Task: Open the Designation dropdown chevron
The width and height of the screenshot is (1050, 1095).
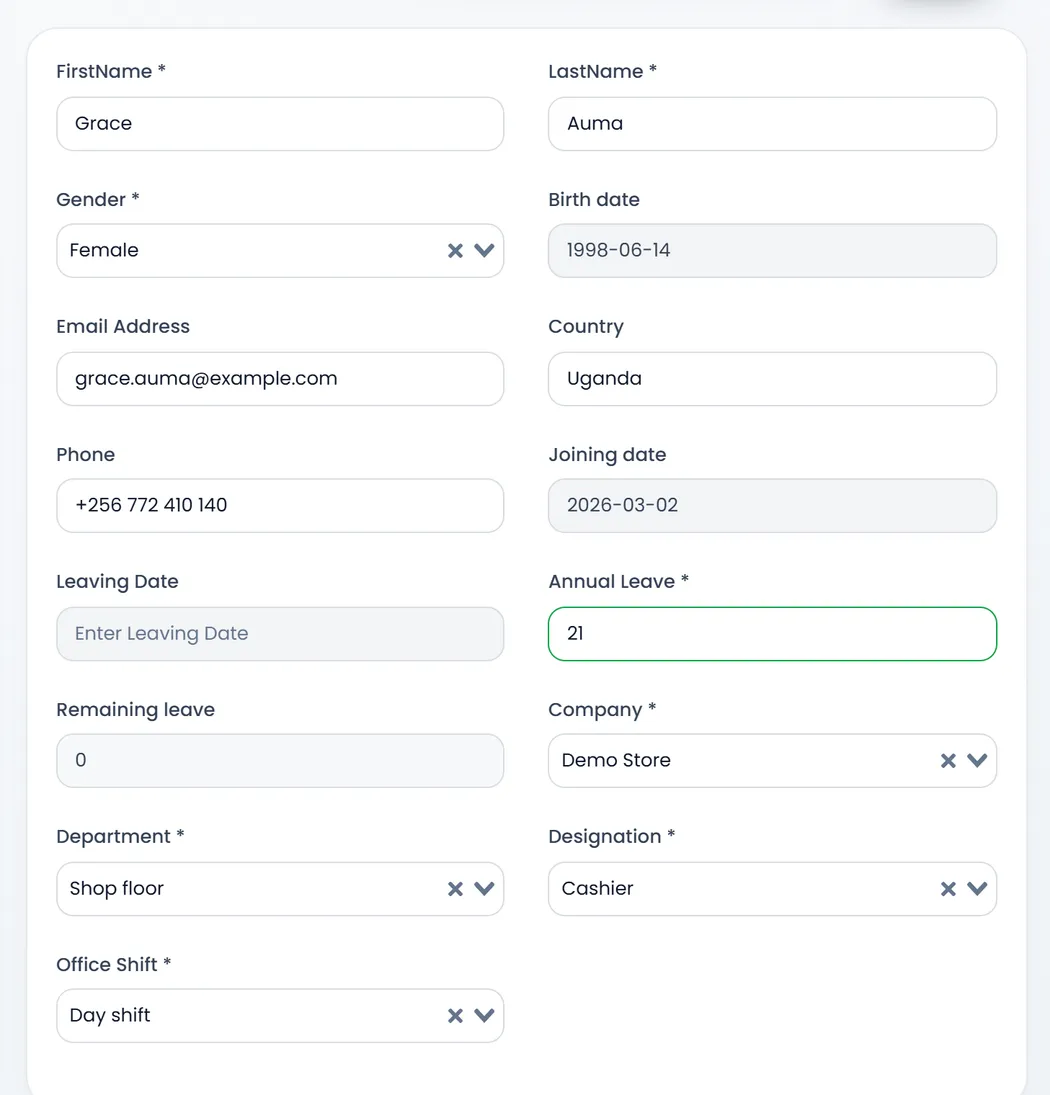Action: pyautogui.click(x=977, y=889)
